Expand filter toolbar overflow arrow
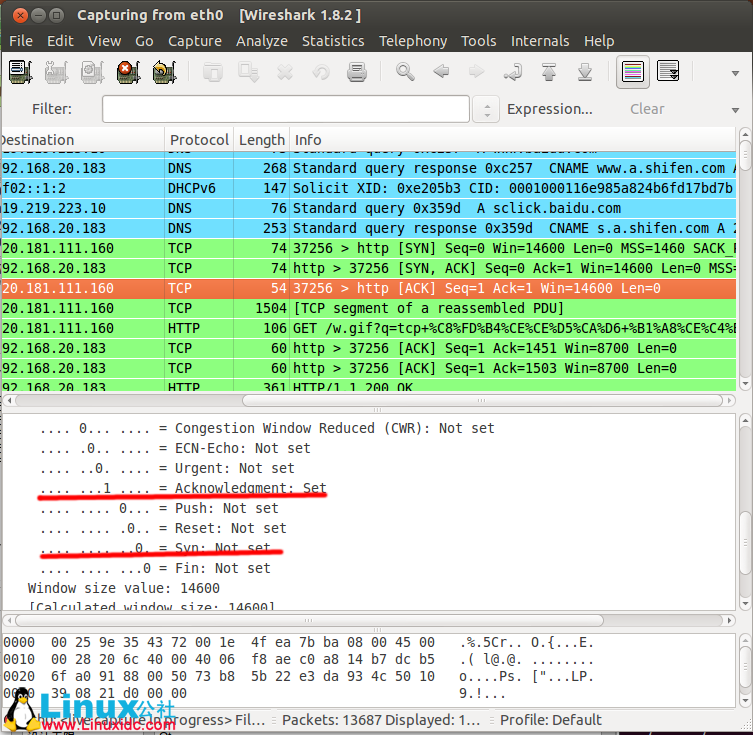753x735 pixels. point(735,110)
